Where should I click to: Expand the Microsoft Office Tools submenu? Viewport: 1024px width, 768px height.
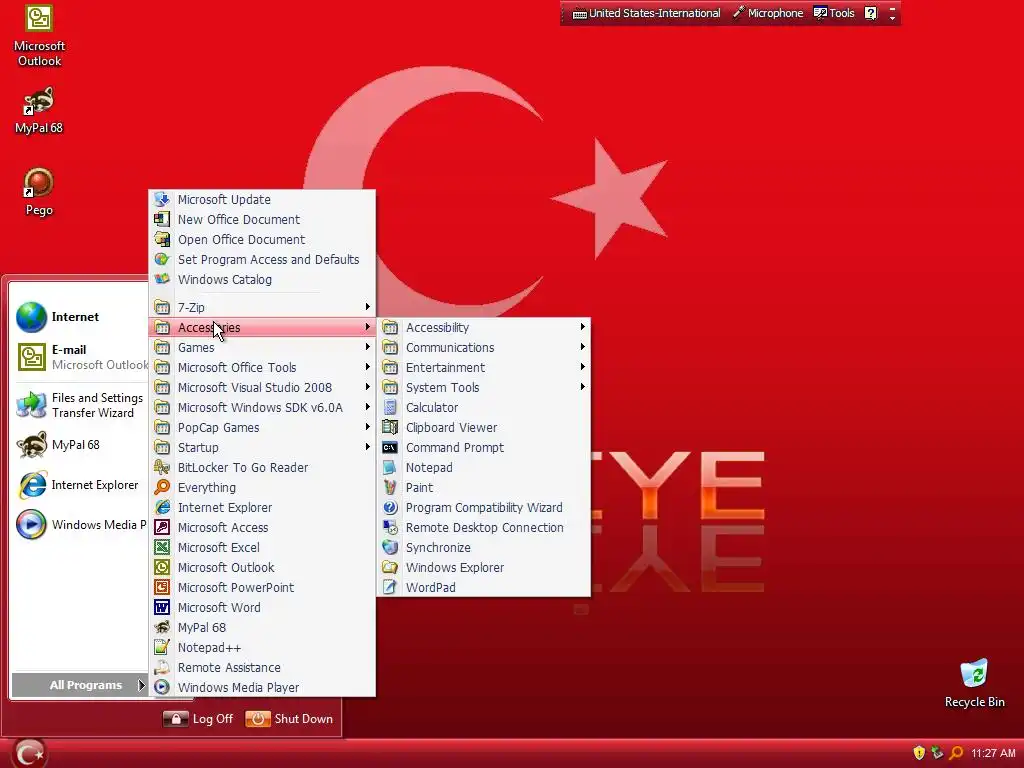(262, 368)
